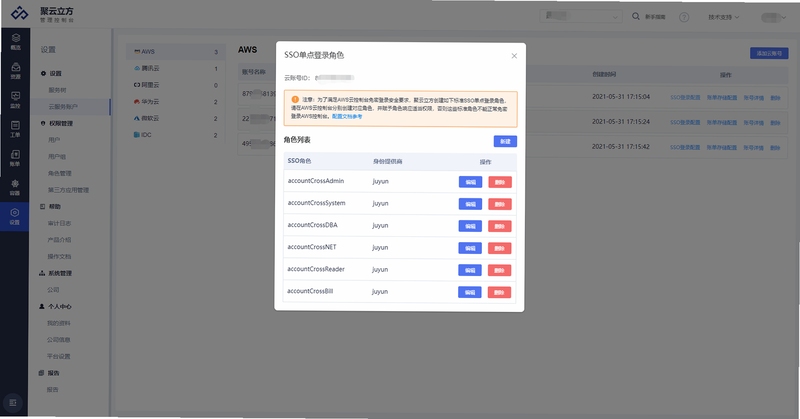Edit the accountCrossSystem role
The image size is (800, 419).
(x=470, y=204)
